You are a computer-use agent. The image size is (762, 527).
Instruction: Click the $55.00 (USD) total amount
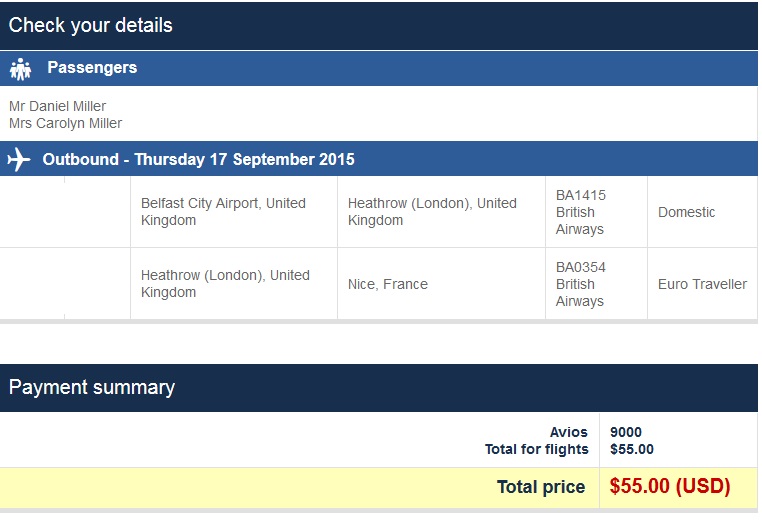pyautogui.click(x=670, y=488)
